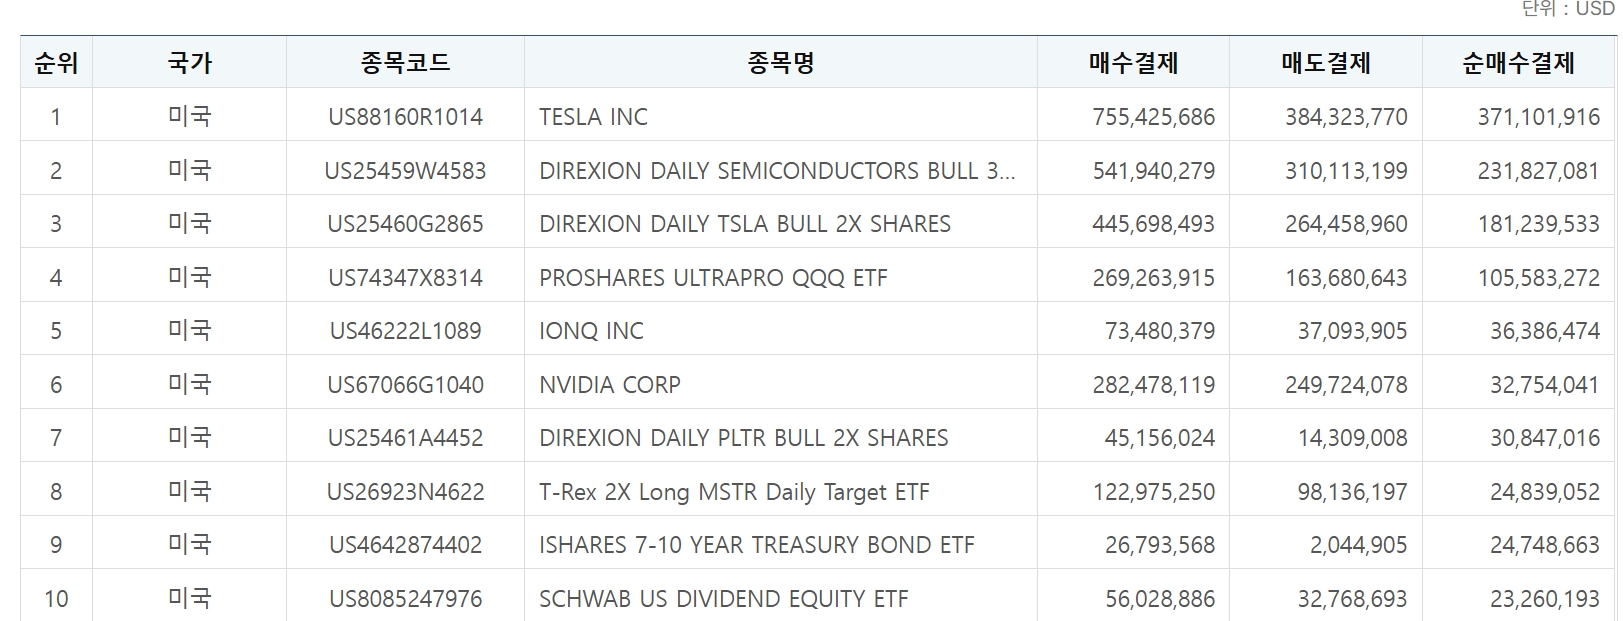Click the 순매수결제 column header

coord(1518,63)
